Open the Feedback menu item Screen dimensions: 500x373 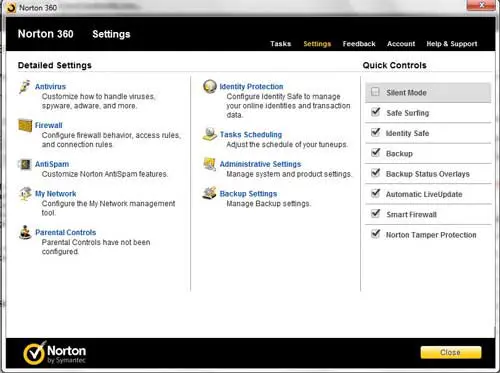tap(359, 44)
